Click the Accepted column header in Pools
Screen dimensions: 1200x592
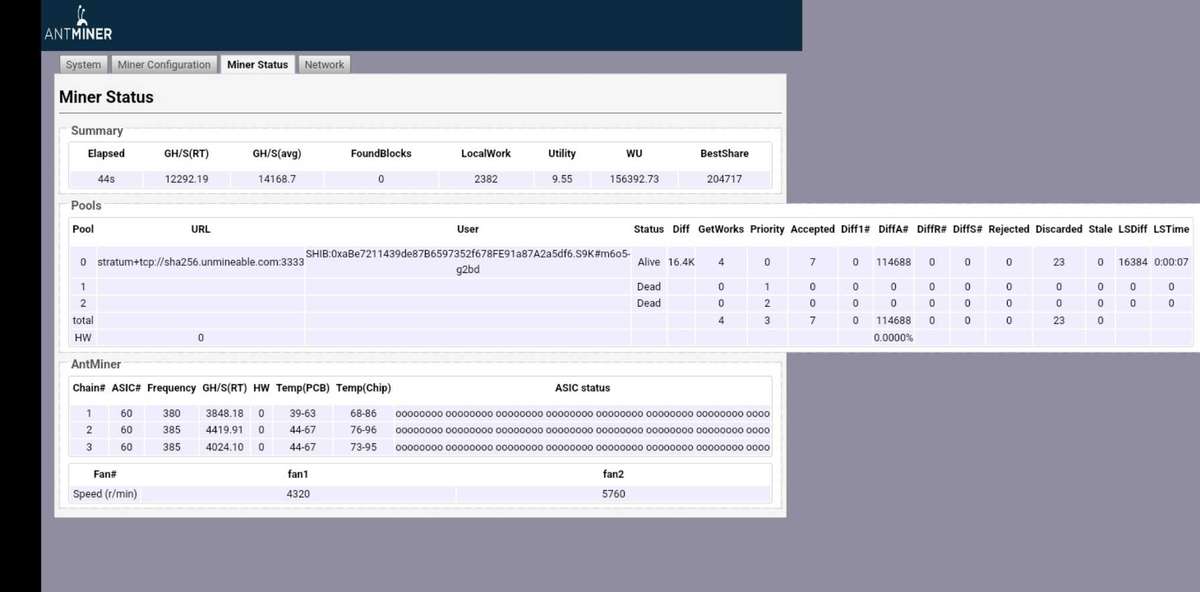coord(812,229)
